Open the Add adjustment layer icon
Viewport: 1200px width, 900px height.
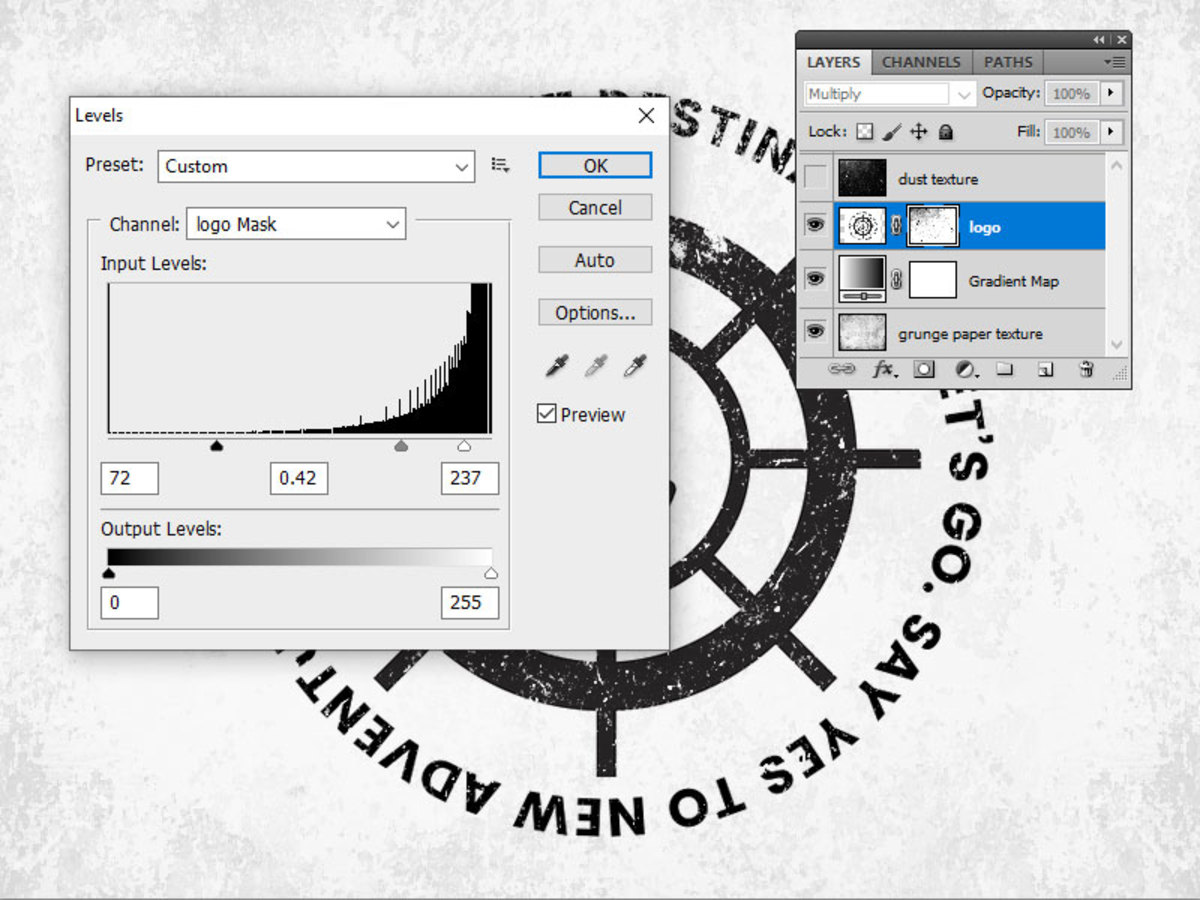click(x=964, y=370)
